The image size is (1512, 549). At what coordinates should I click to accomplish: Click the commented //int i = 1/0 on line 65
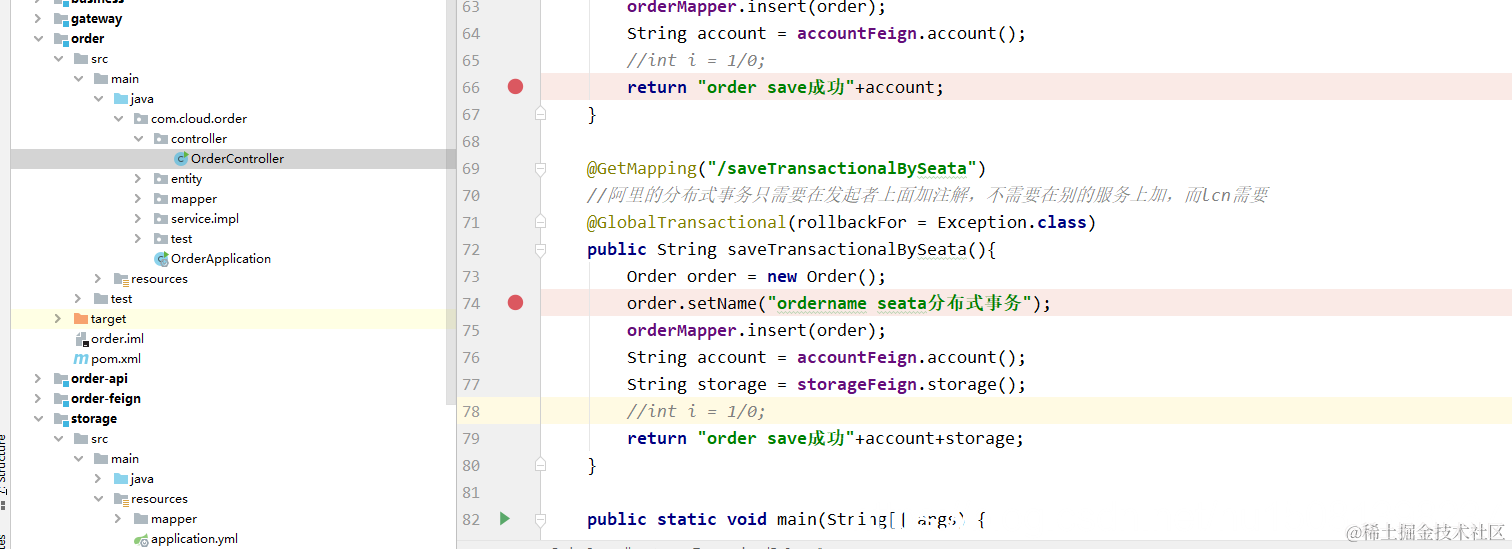tap(696, 60)
